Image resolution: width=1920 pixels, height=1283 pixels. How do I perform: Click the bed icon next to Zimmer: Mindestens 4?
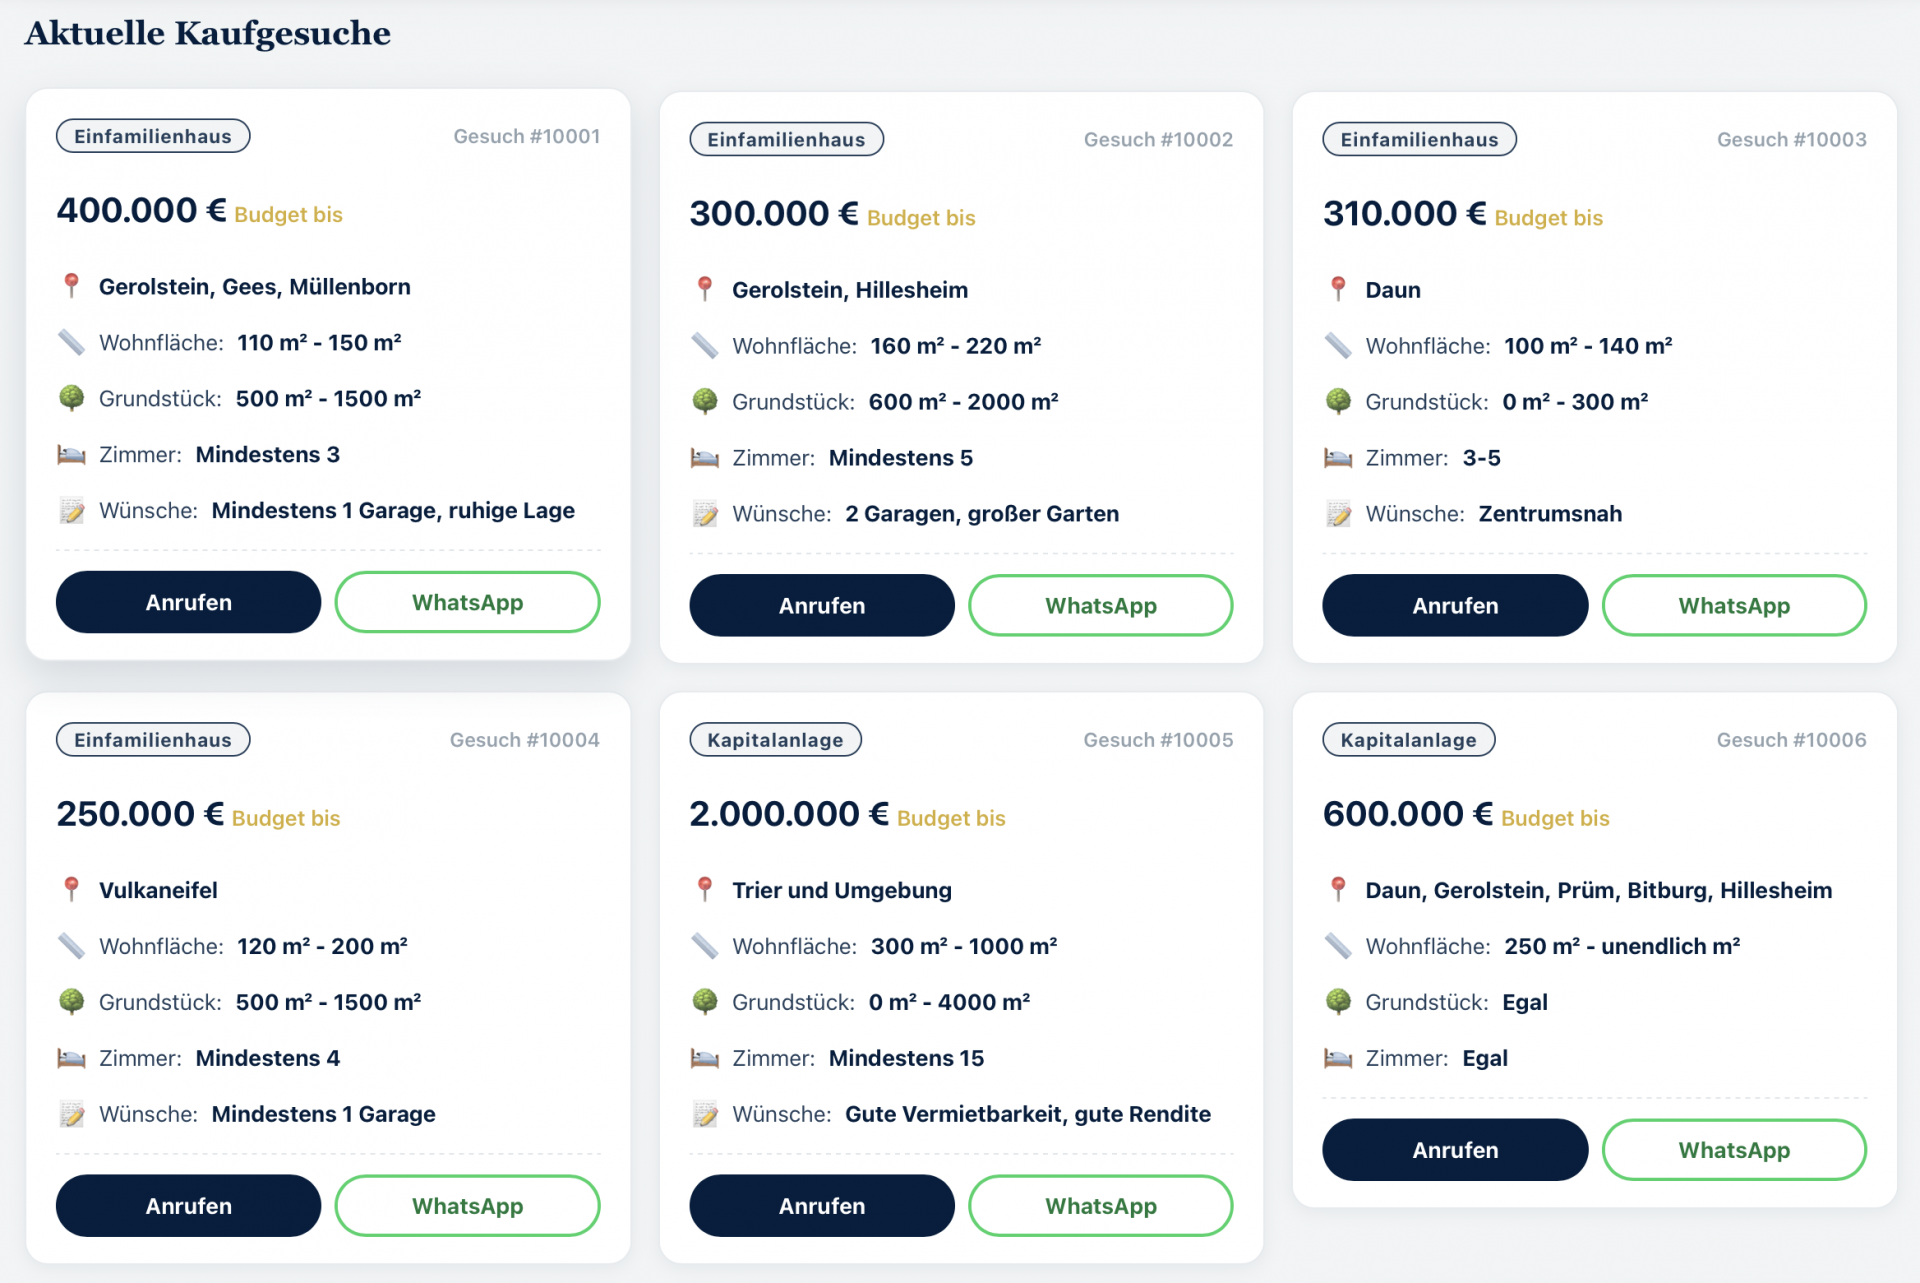point(71,1058)
